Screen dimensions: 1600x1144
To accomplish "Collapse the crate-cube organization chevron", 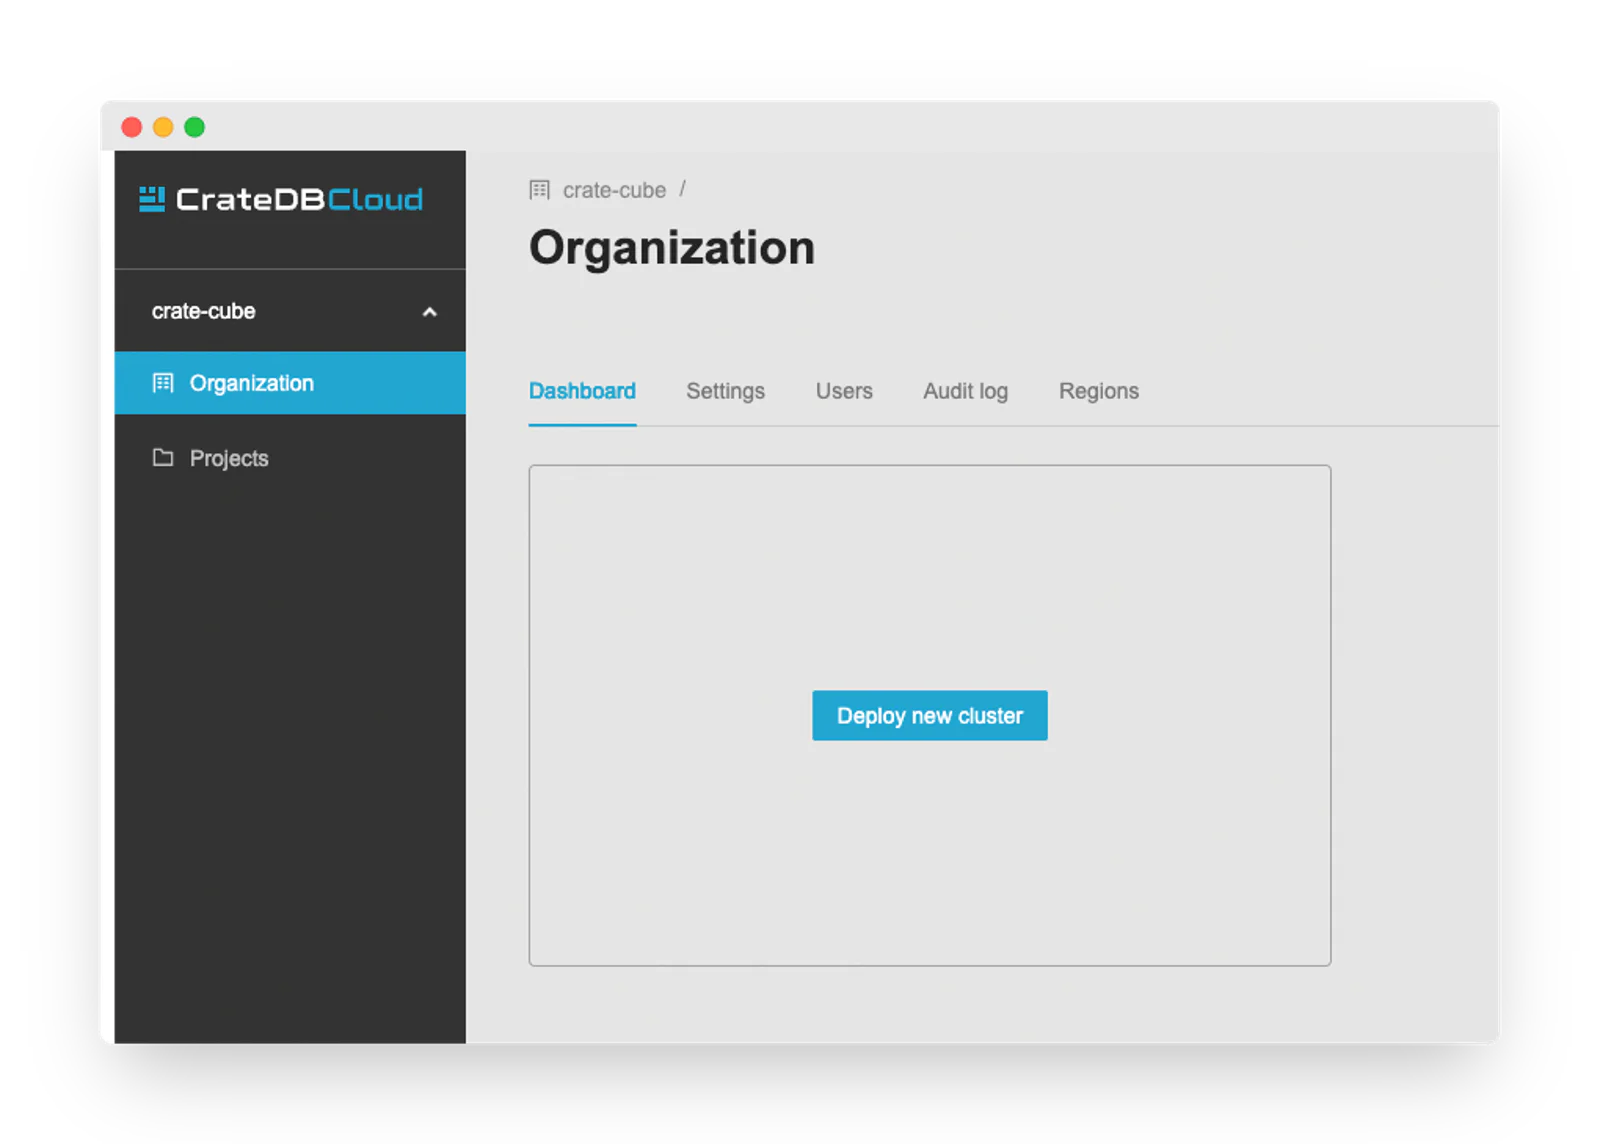I will [x=430, y=312].
